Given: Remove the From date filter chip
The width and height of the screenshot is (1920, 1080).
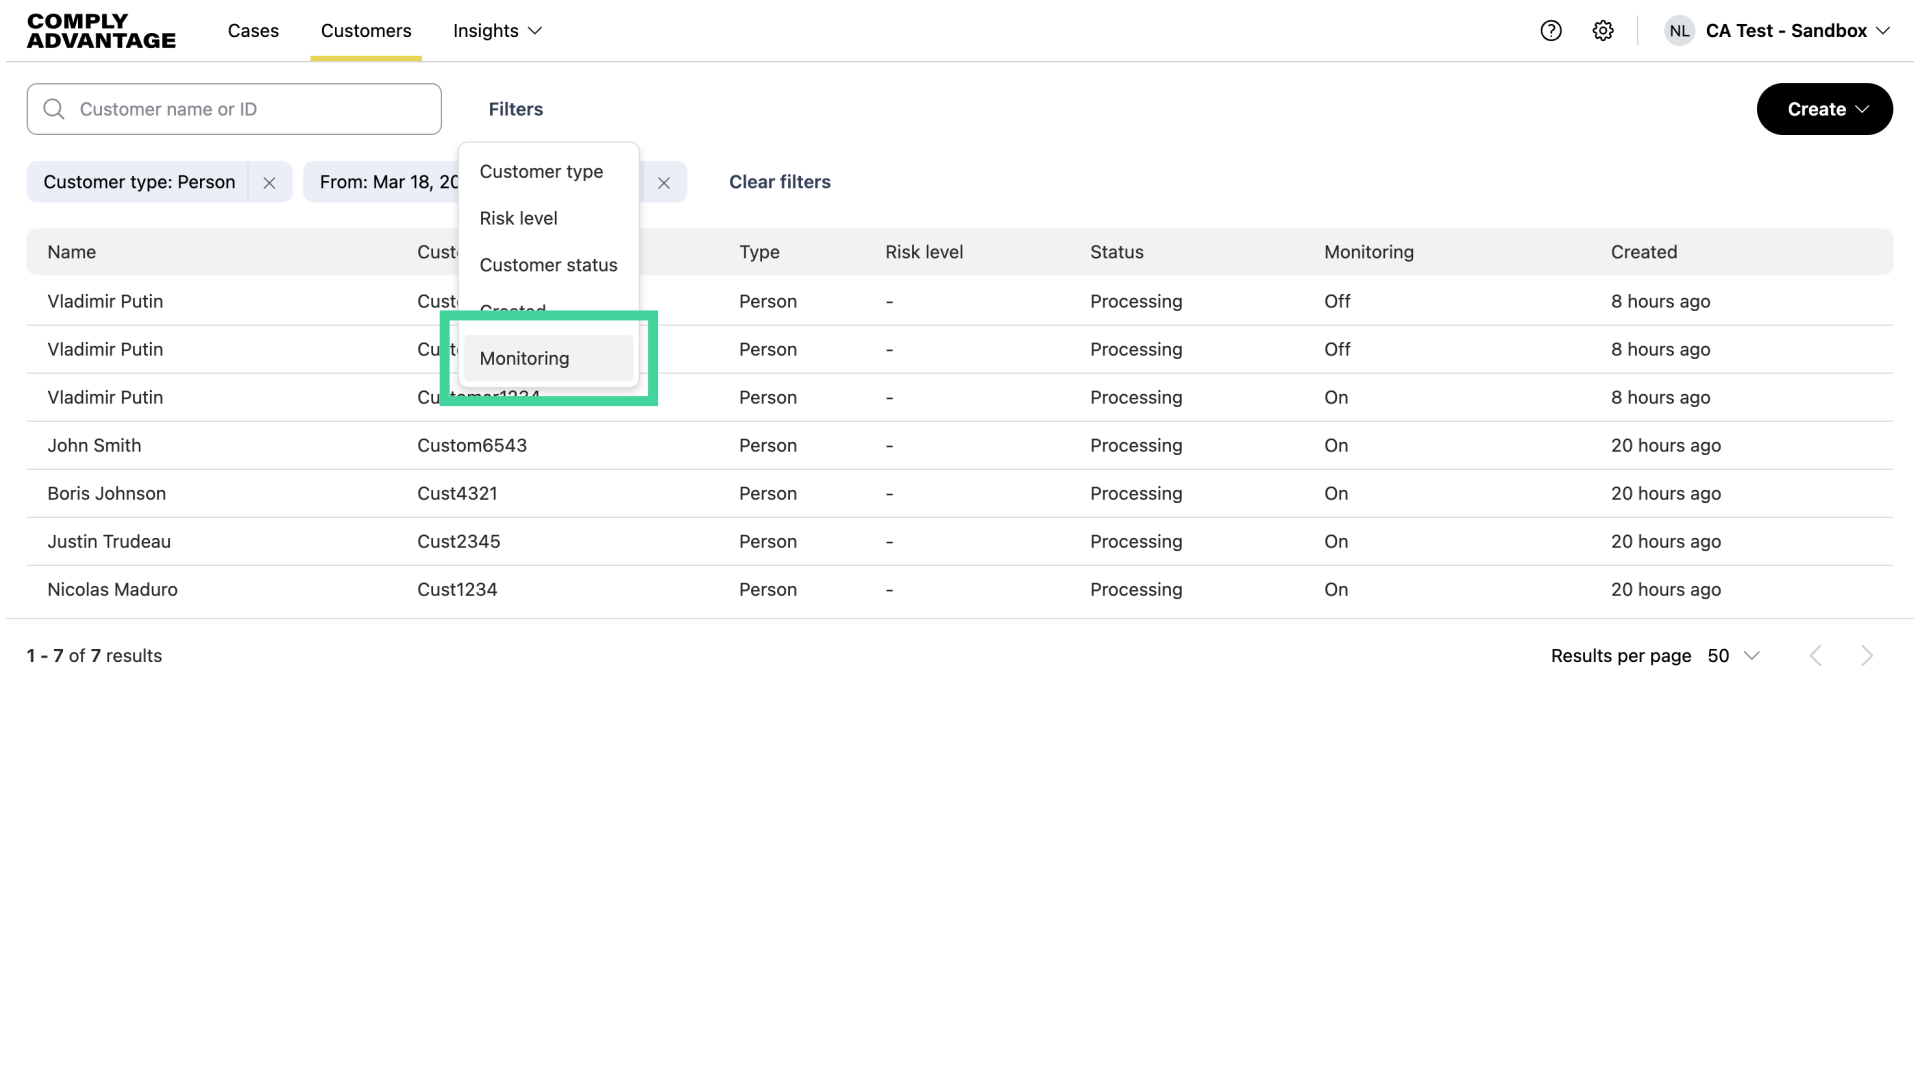Looking at the screenshot, I should 664,183.
